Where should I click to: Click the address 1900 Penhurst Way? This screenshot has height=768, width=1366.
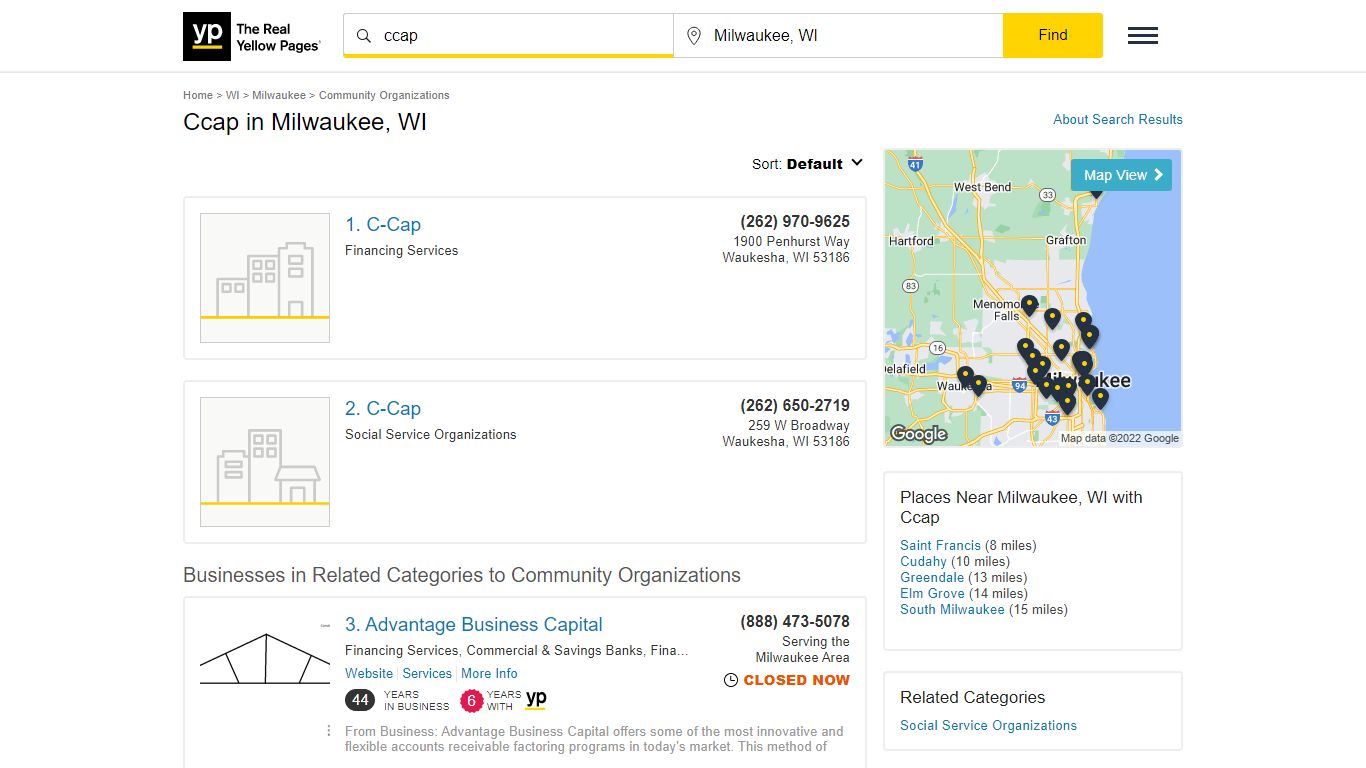click(x=791, y=241)
